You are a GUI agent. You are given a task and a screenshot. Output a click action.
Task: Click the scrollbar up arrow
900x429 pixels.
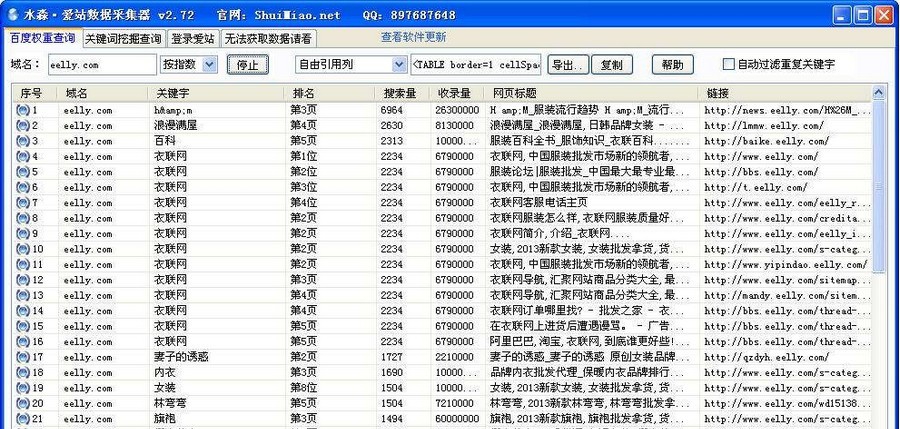[878, 92]
